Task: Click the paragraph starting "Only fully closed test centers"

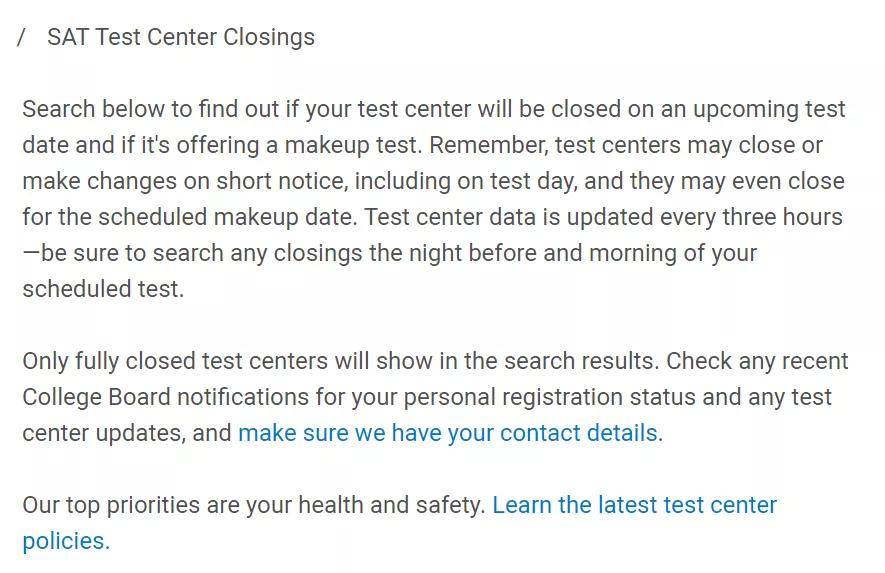Action: click(435, 397)
